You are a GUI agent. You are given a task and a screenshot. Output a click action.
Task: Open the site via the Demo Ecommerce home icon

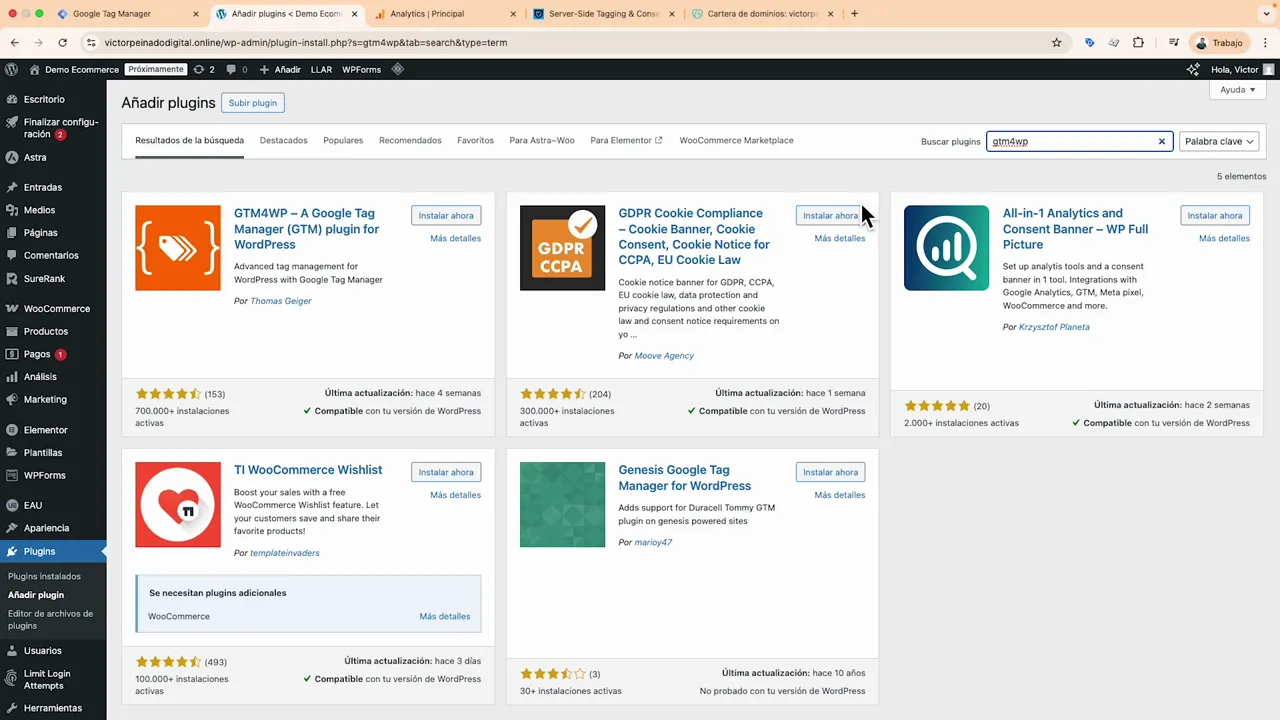click(x=34, y=69)
